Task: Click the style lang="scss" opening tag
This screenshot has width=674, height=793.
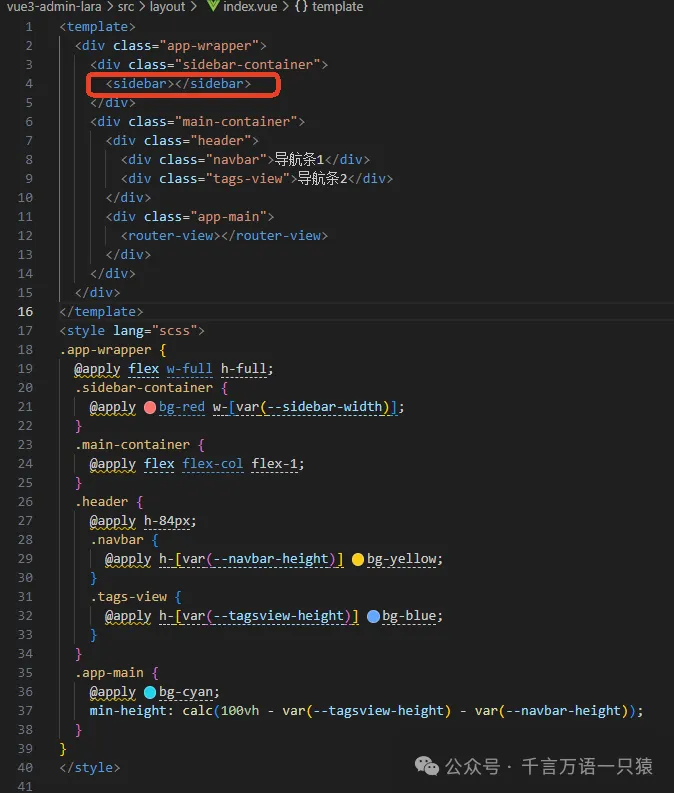Action: tap(132, 330)
